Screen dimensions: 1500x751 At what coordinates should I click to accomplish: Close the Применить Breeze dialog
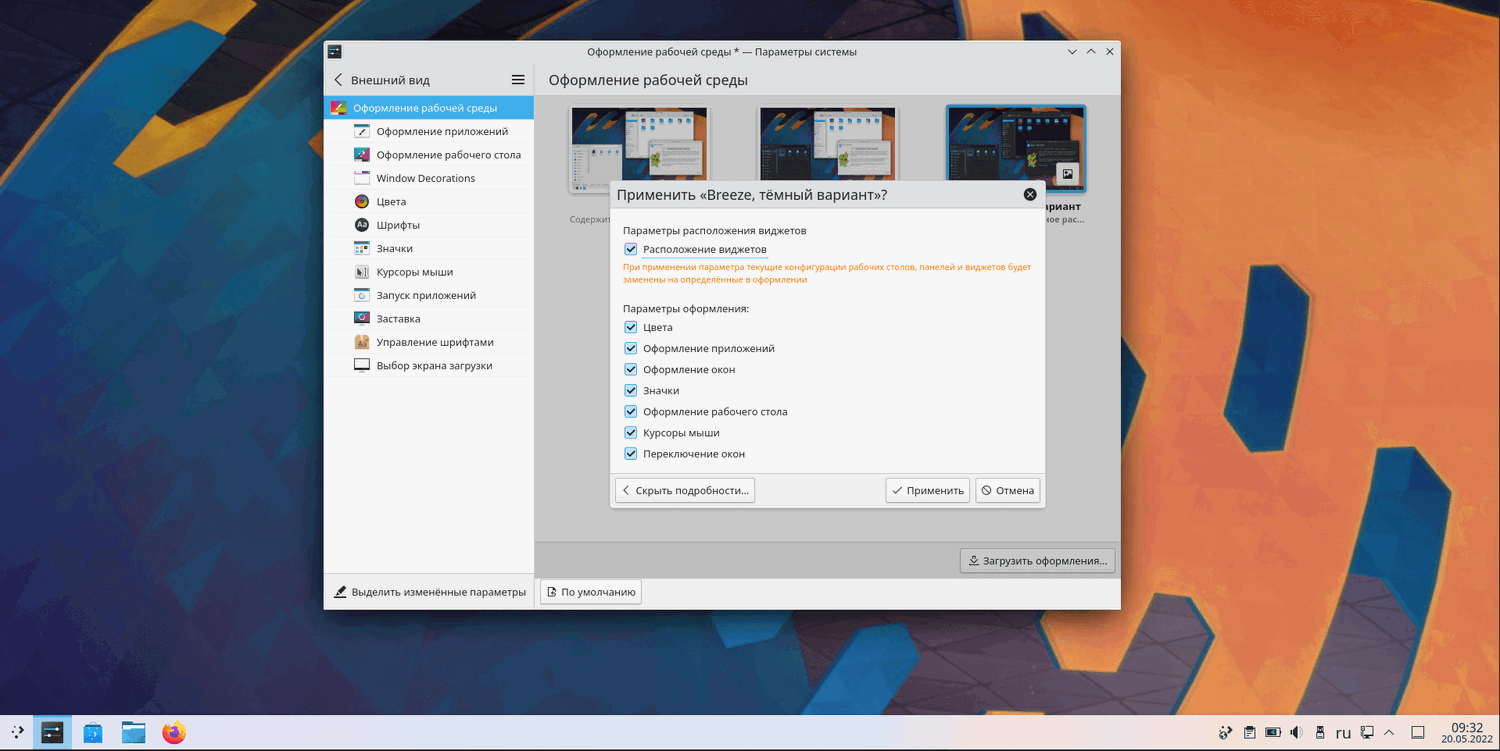pyautogui.click(x=1030, y=195)
